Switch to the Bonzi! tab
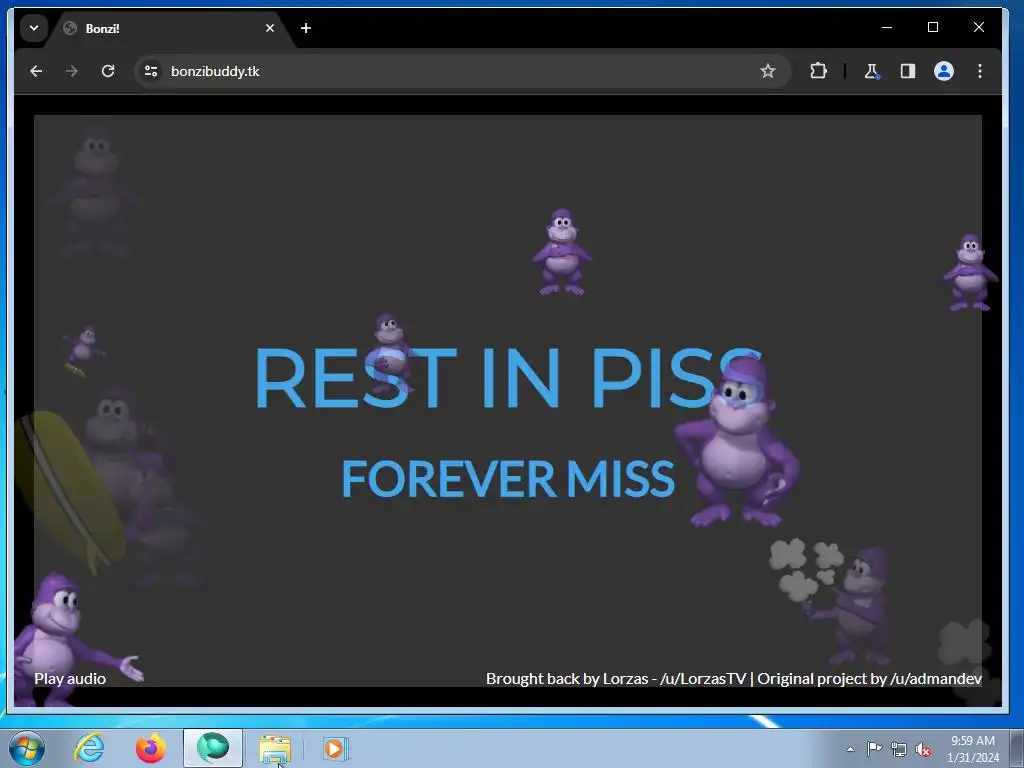Viewport: 1024px width, 768px height. (x=170, y=28)
